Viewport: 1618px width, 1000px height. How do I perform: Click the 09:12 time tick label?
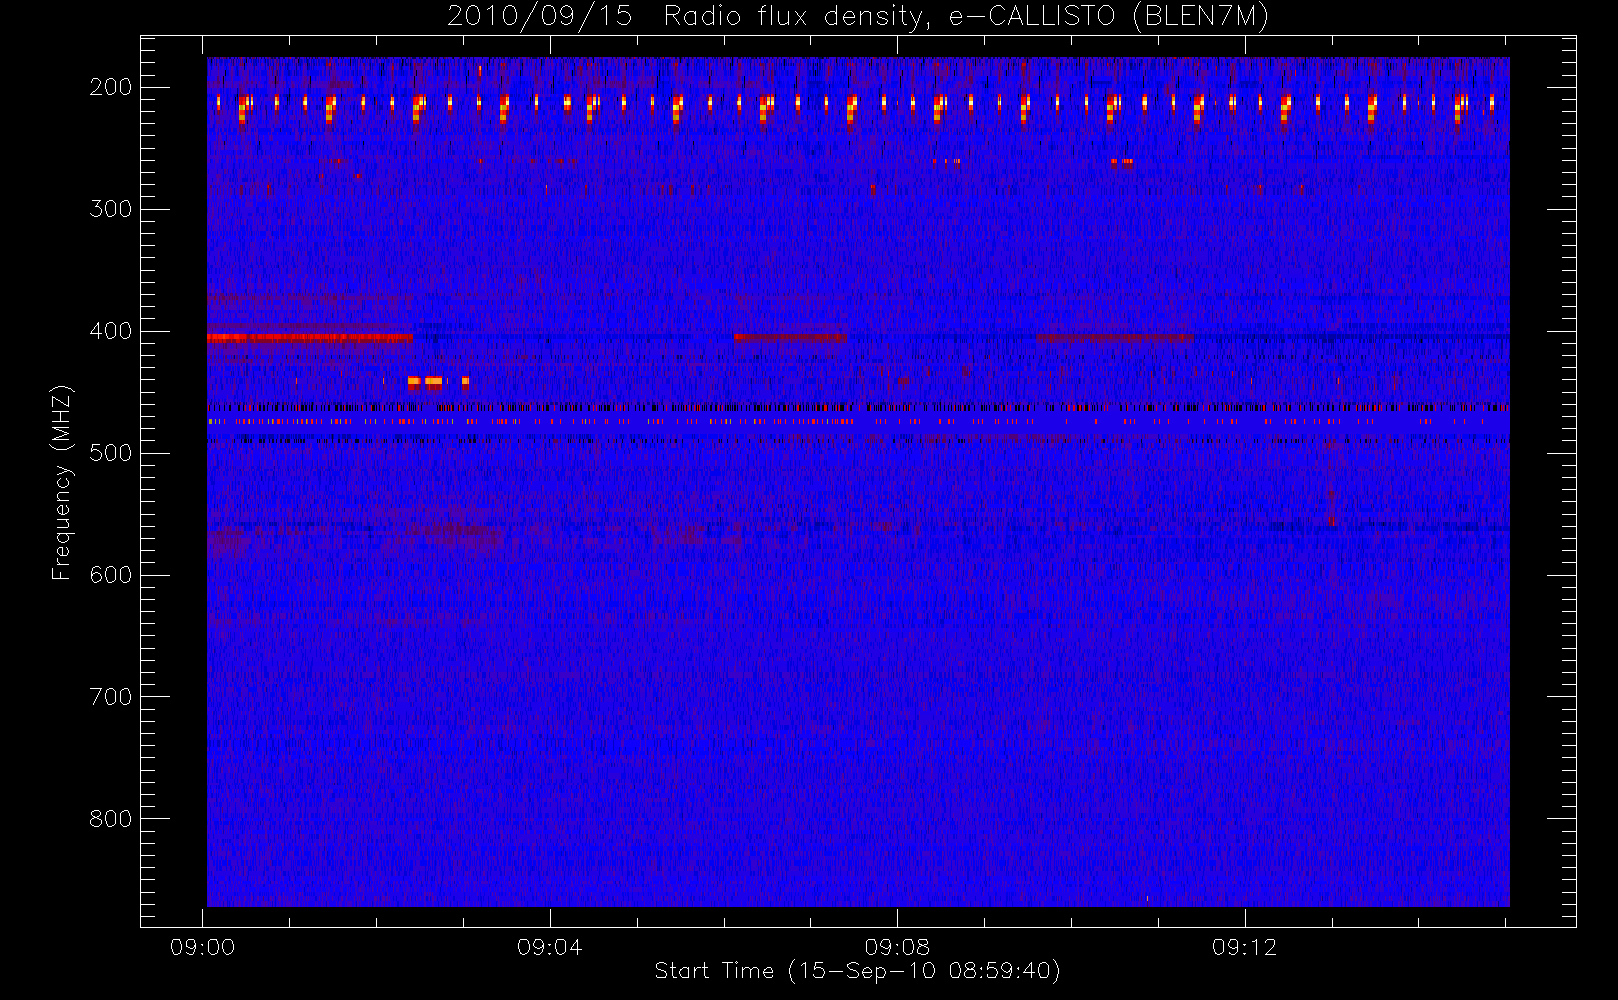pyautogui.click(x=1245, y=947)
